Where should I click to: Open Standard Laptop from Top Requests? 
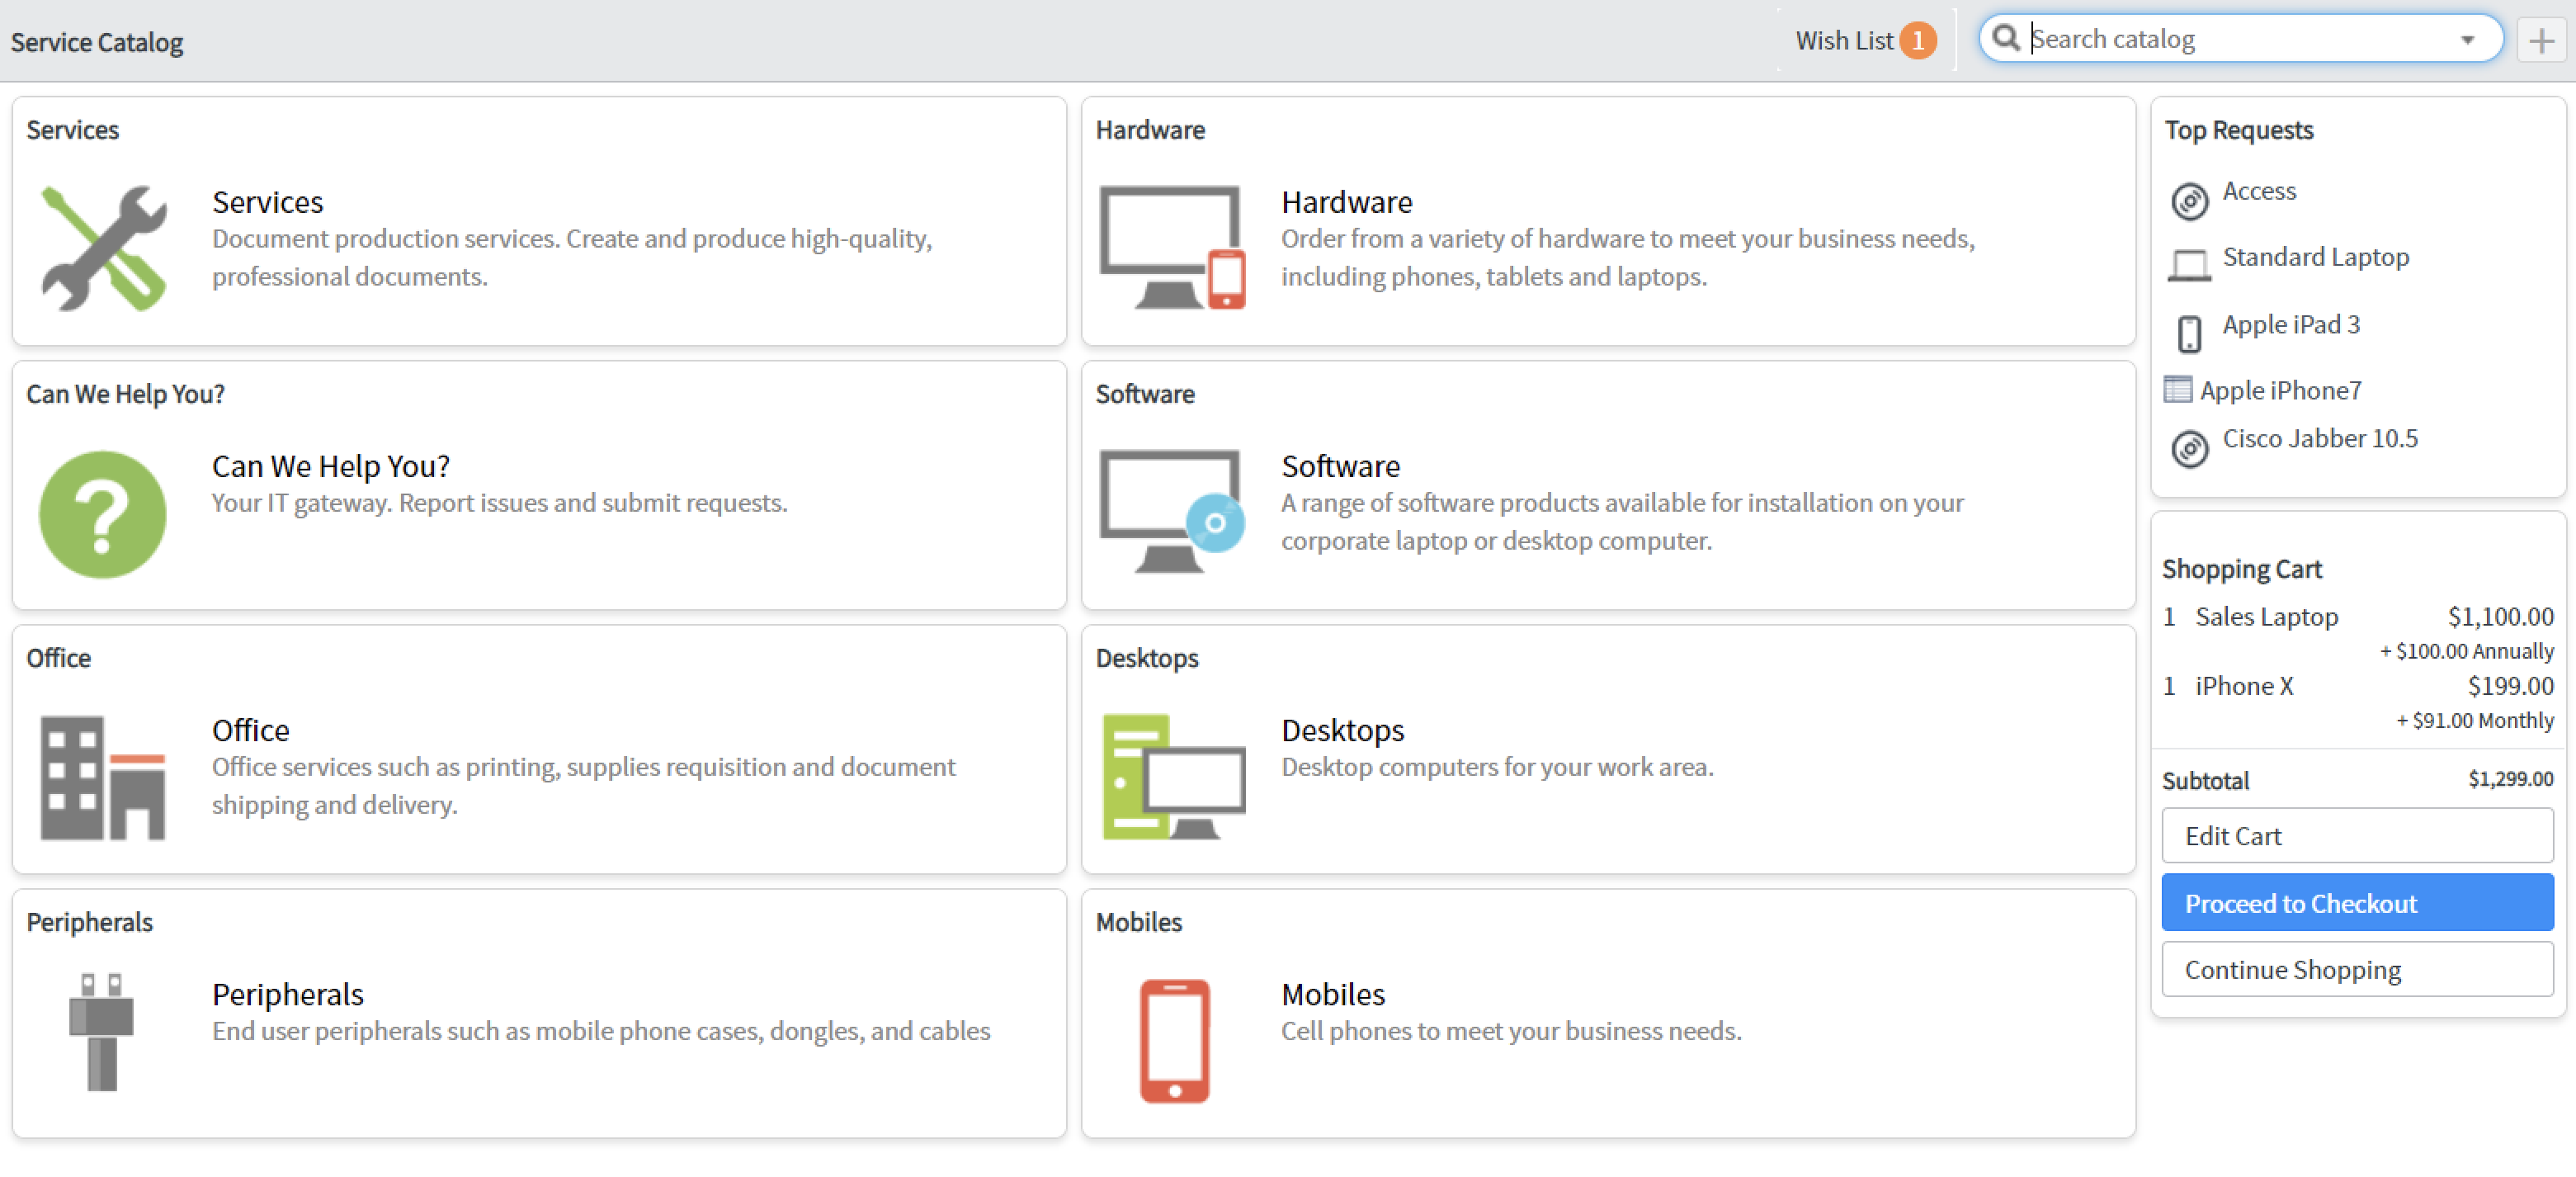click(x=2315, y=257)
